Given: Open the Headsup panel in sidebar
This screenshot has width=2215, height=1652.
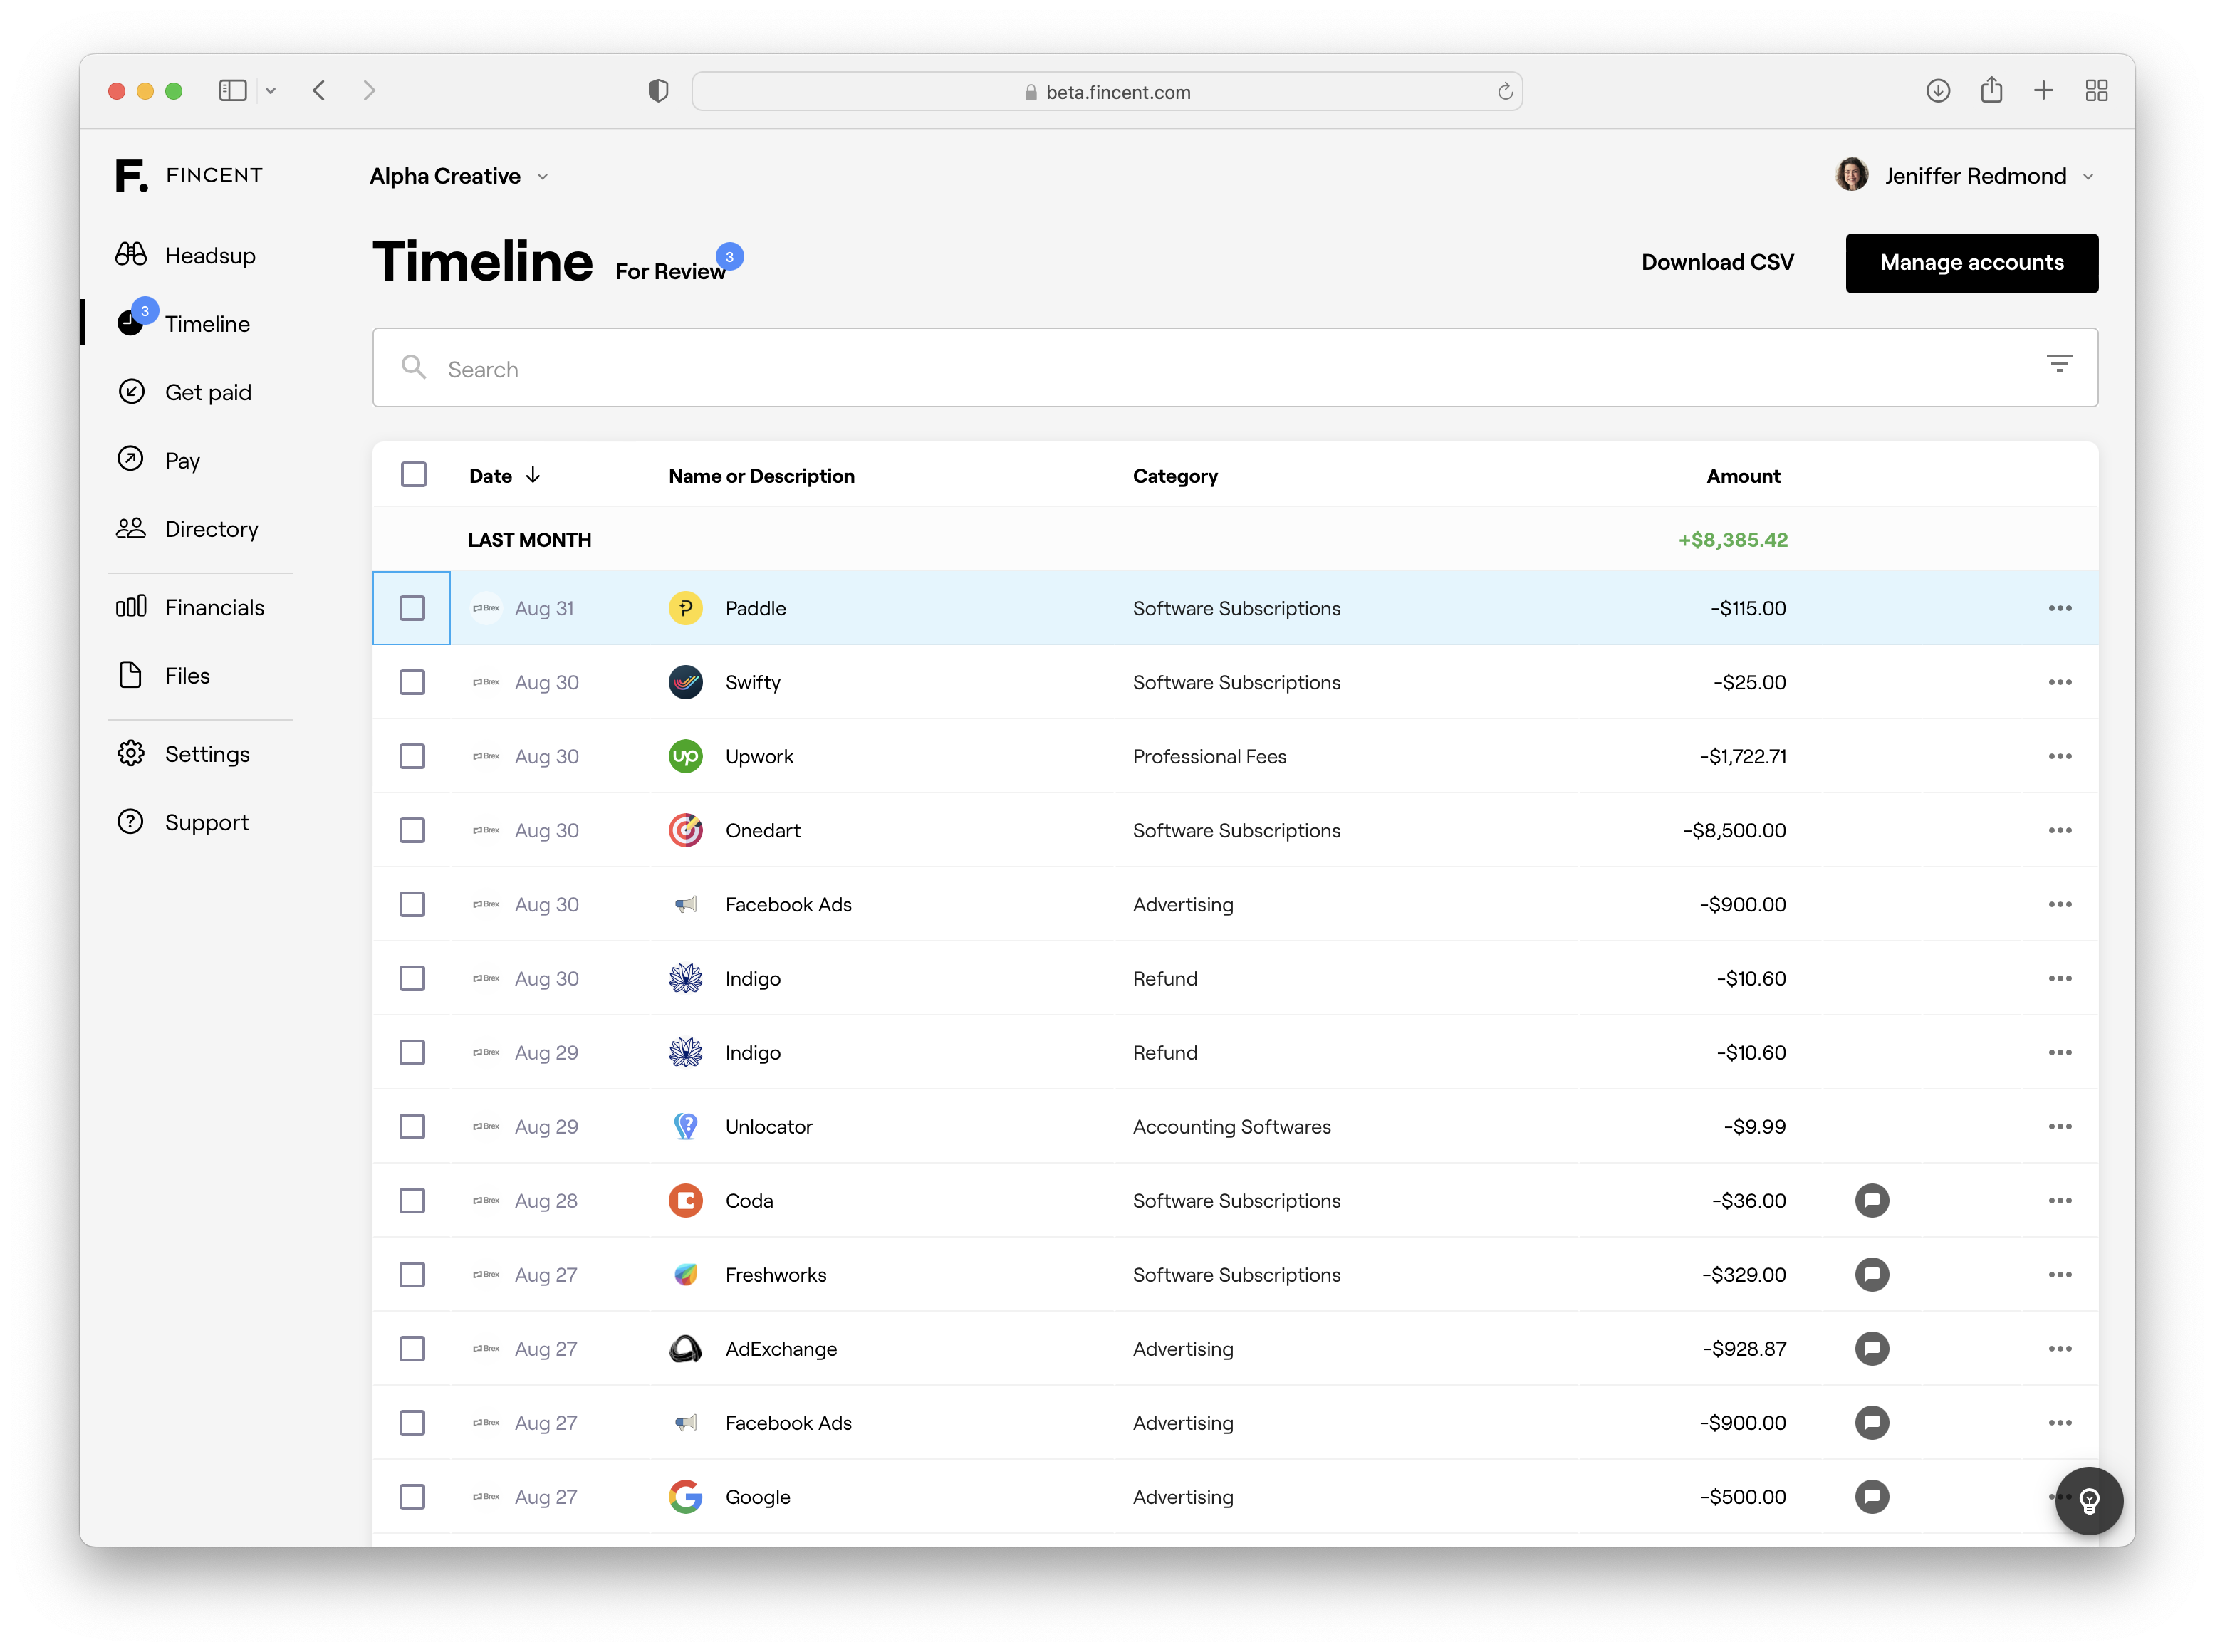Looking at the screenshot, I should click(209, 255).
